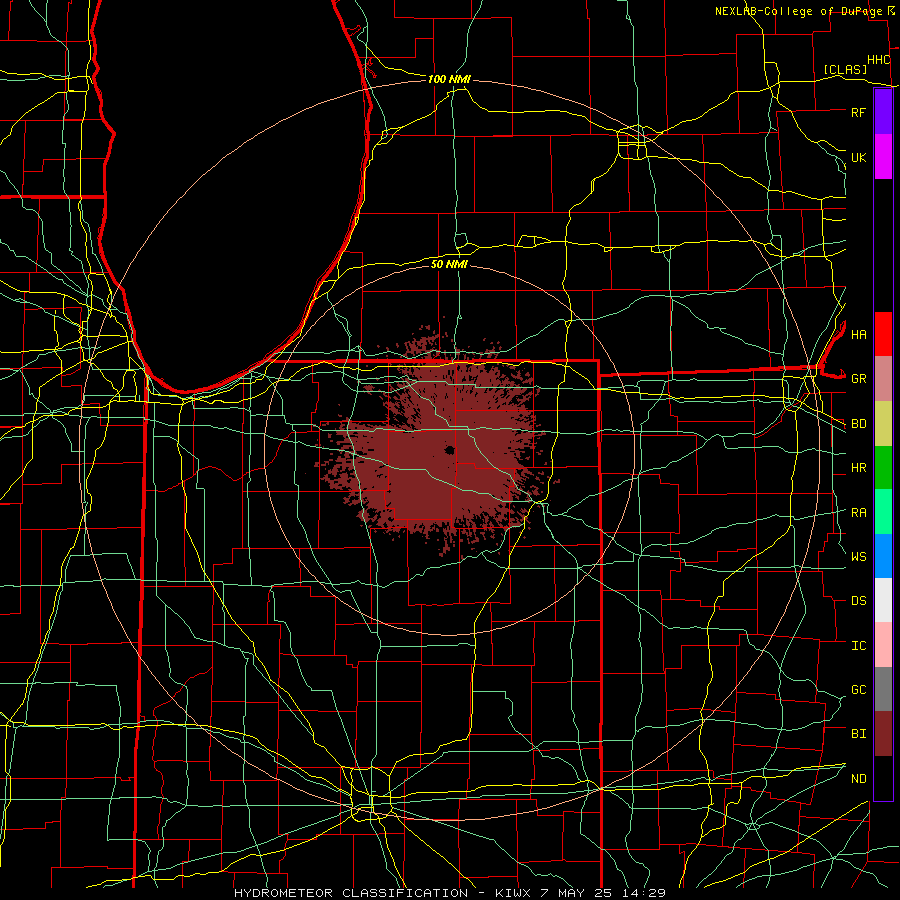
Task: Click the HA legend label text
Action: point(859,335)
